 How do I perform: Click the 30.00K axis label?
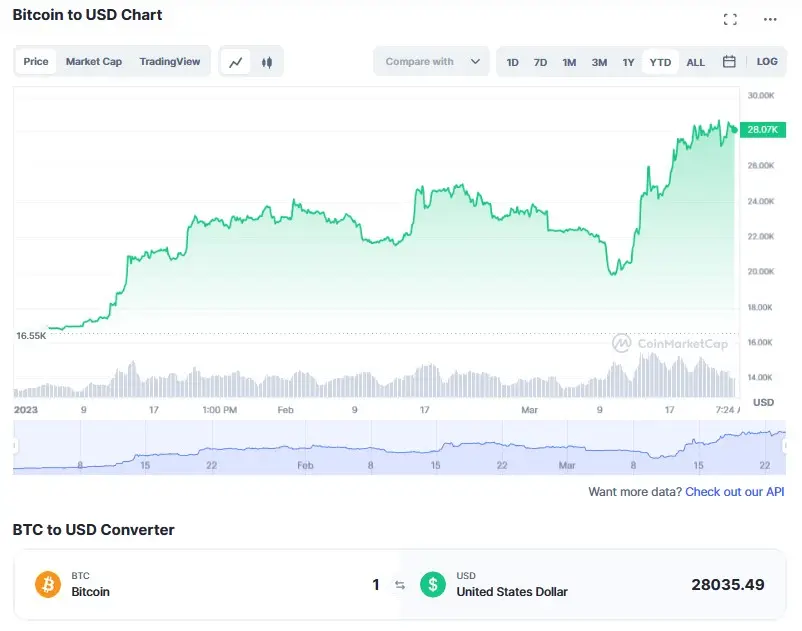pyautogui.click(x=761, y=96)
